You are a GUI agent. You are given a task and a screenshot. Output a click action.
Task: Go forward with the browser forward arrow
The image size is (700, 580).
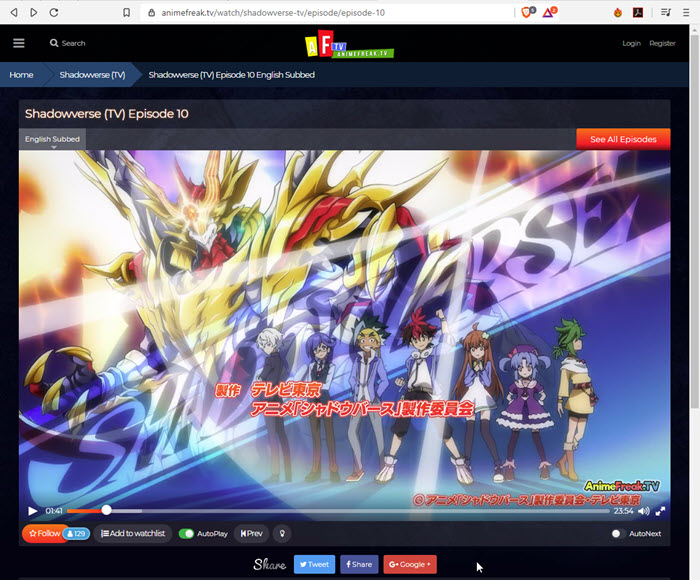(33, 13)
